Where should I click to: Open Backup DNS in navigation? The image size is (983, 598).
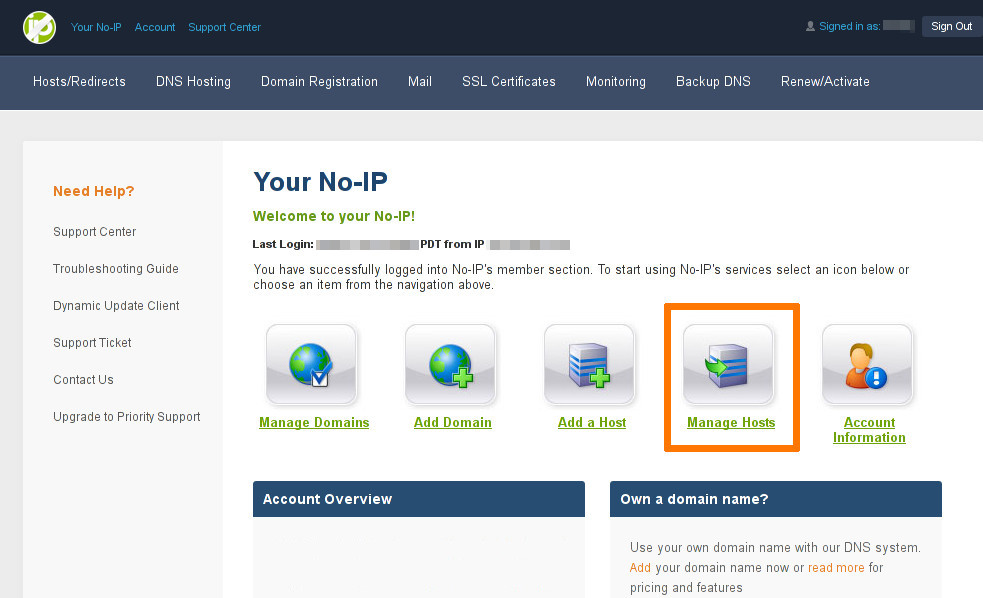click(x=713, y=81)
